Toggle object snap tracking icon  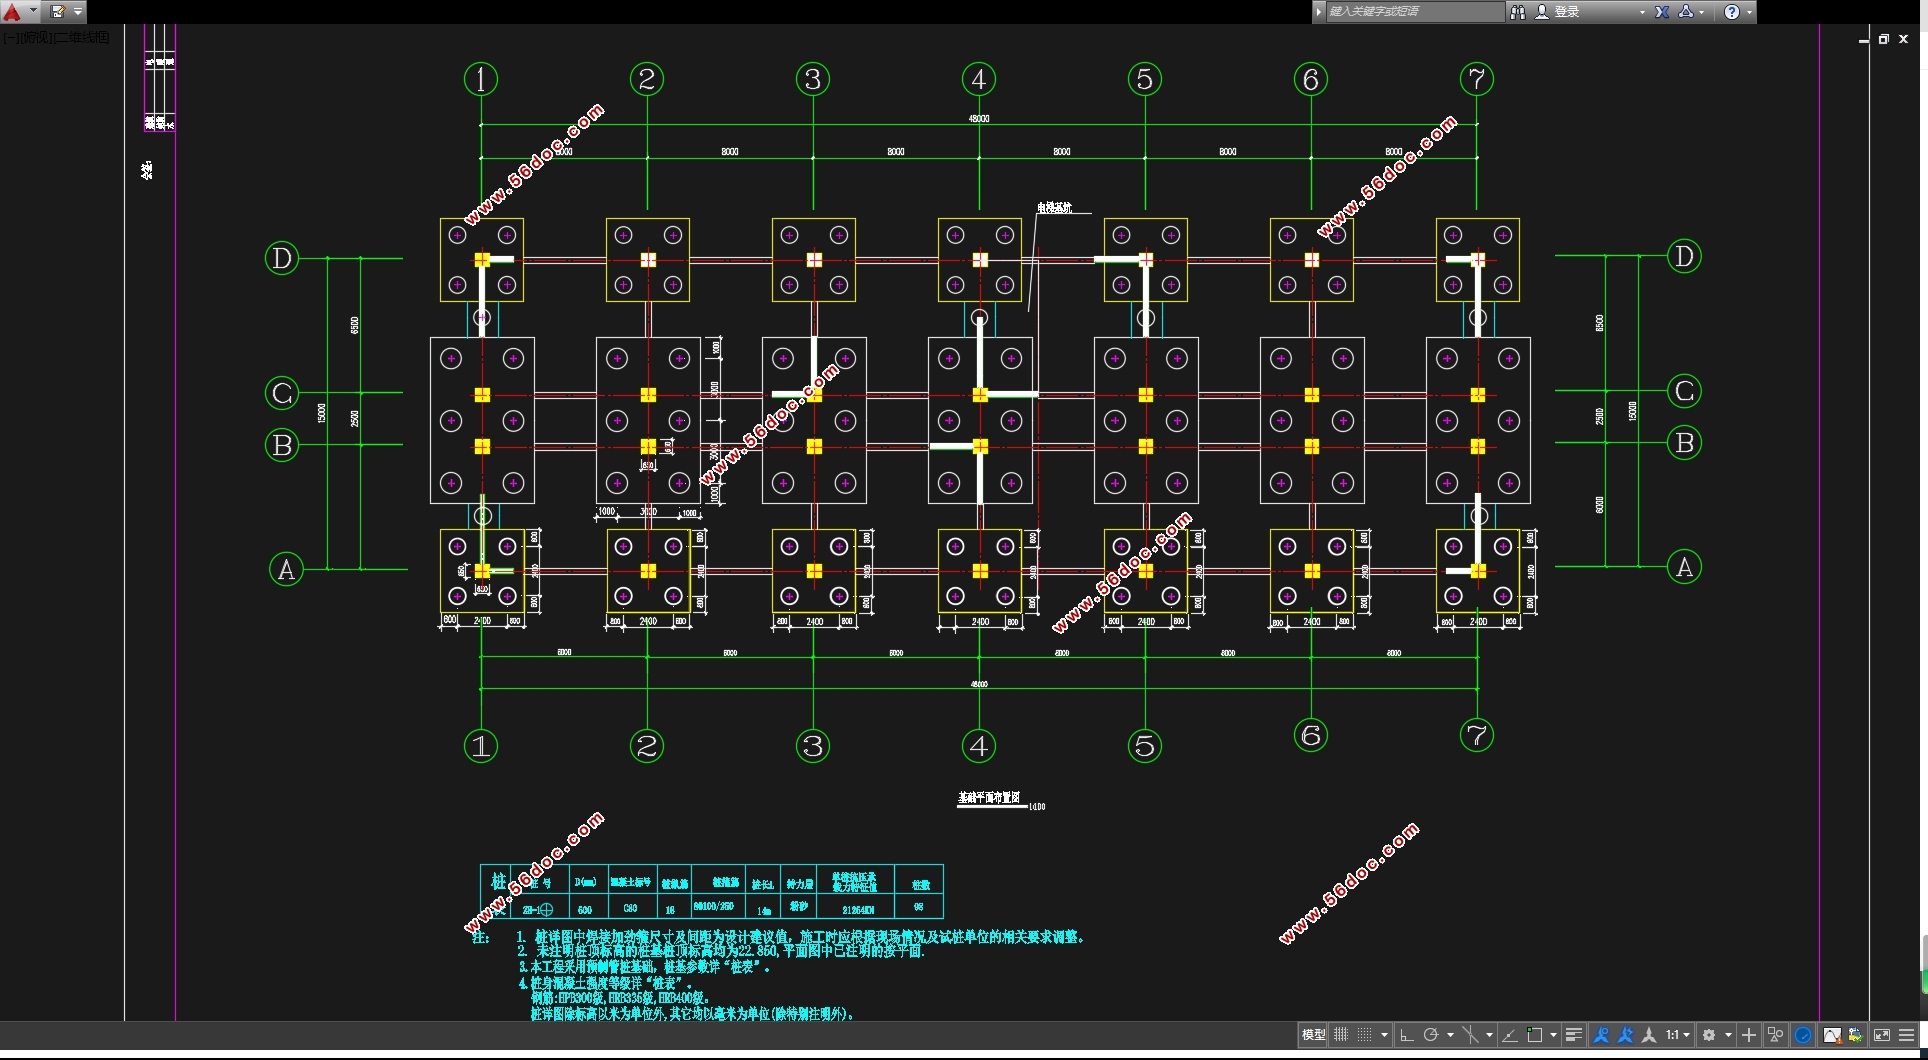click(x=1510, y=1035)
